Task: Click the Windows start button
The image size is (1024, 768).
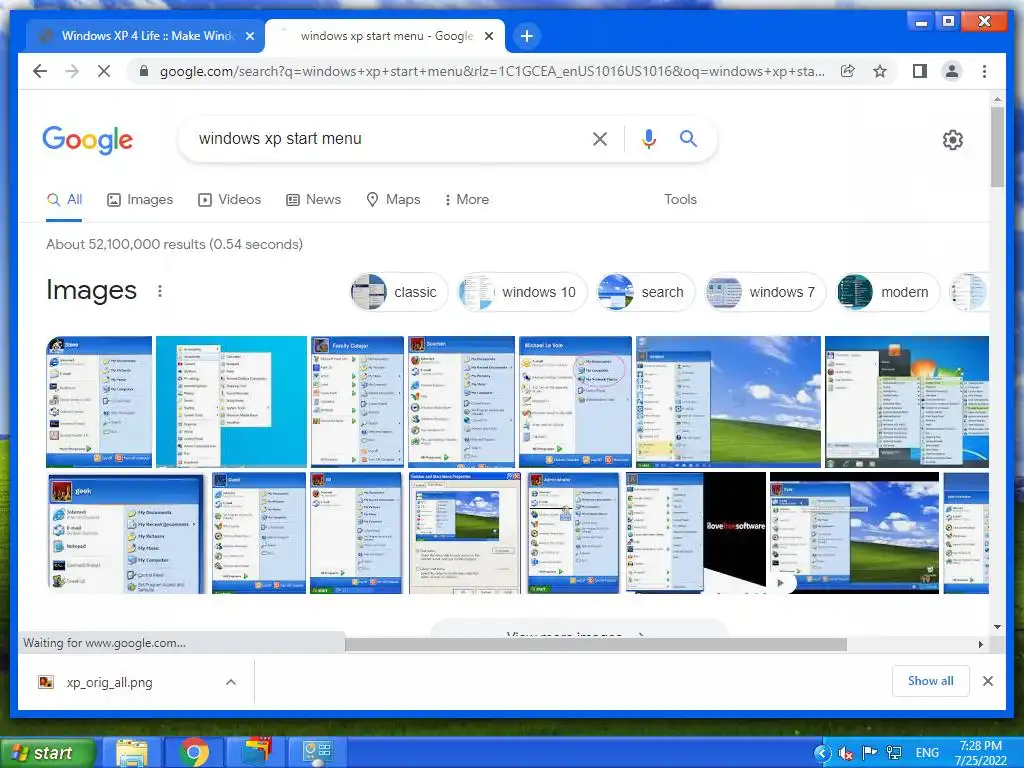Action: click(47, 753)
